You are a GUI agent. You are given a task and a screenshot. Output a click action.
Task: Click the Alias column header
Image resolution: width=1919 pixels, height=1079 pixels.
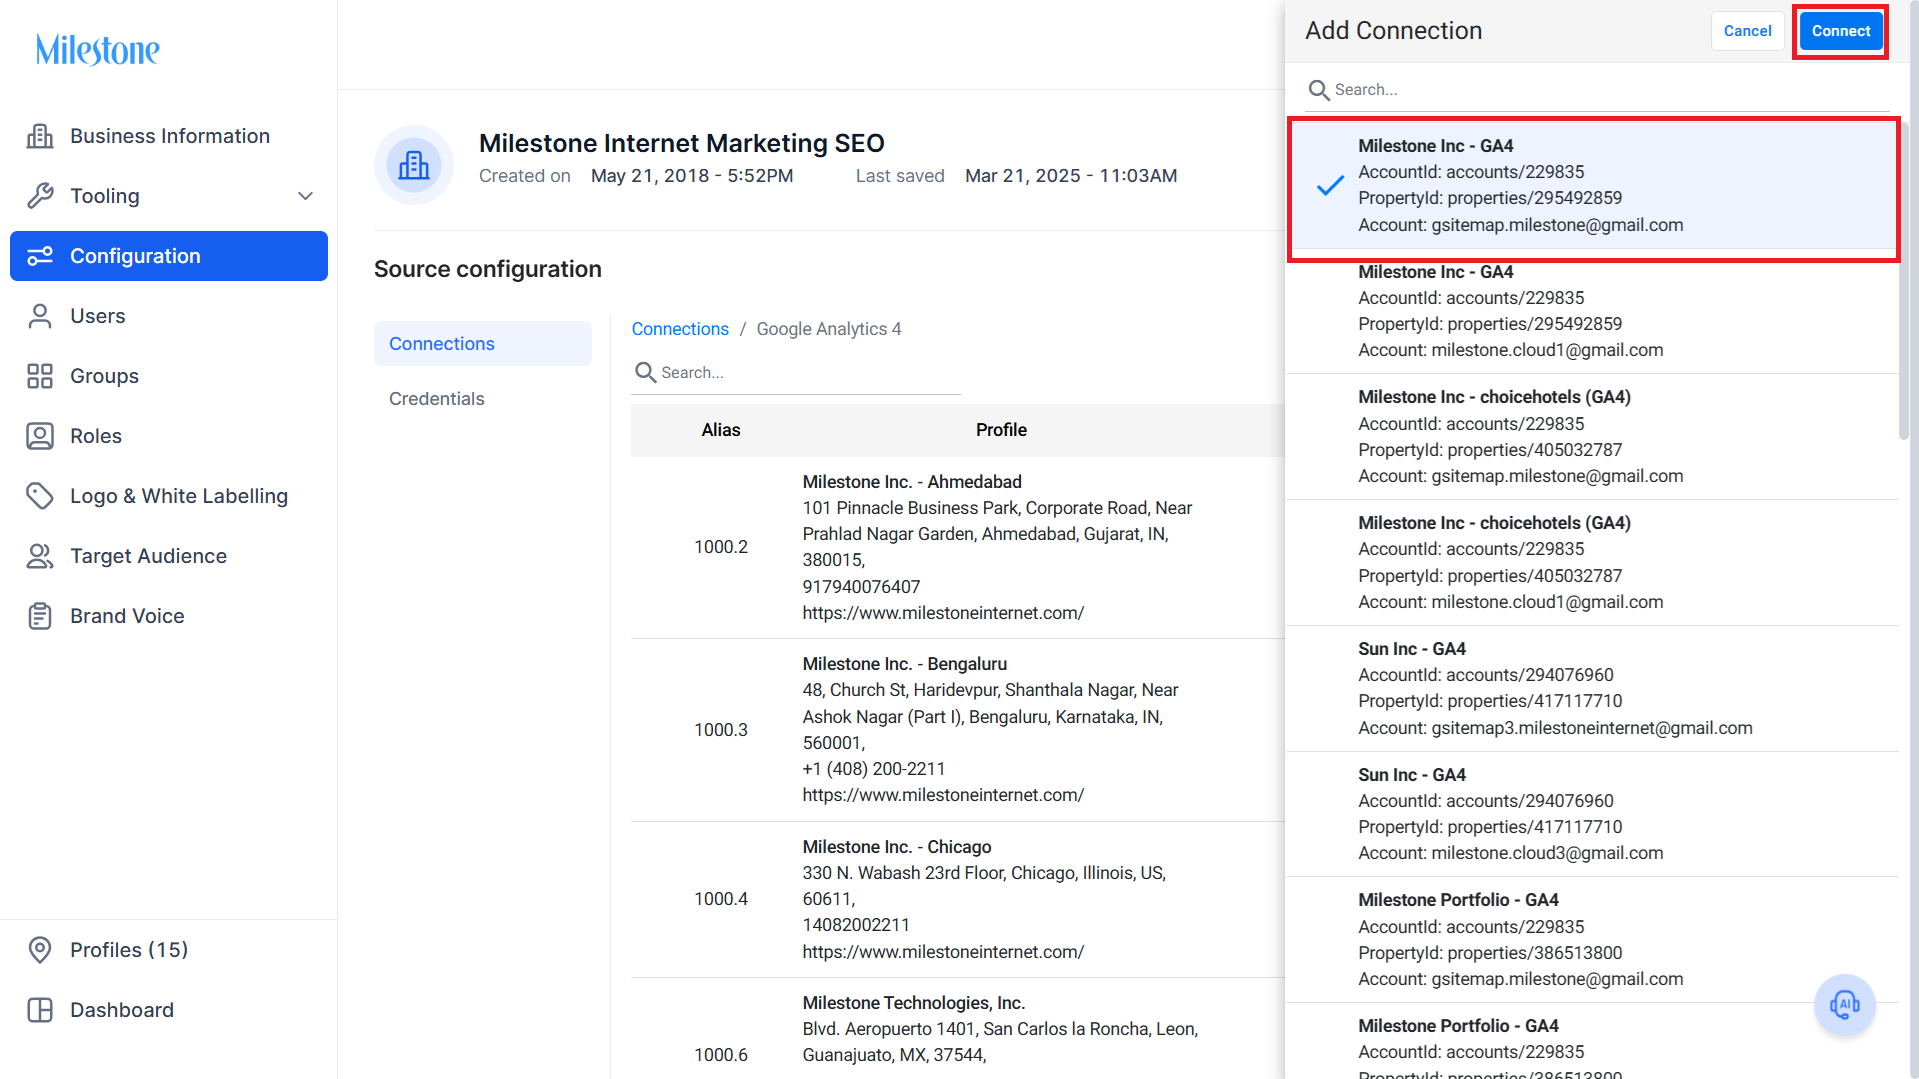(x=721, y=430)
